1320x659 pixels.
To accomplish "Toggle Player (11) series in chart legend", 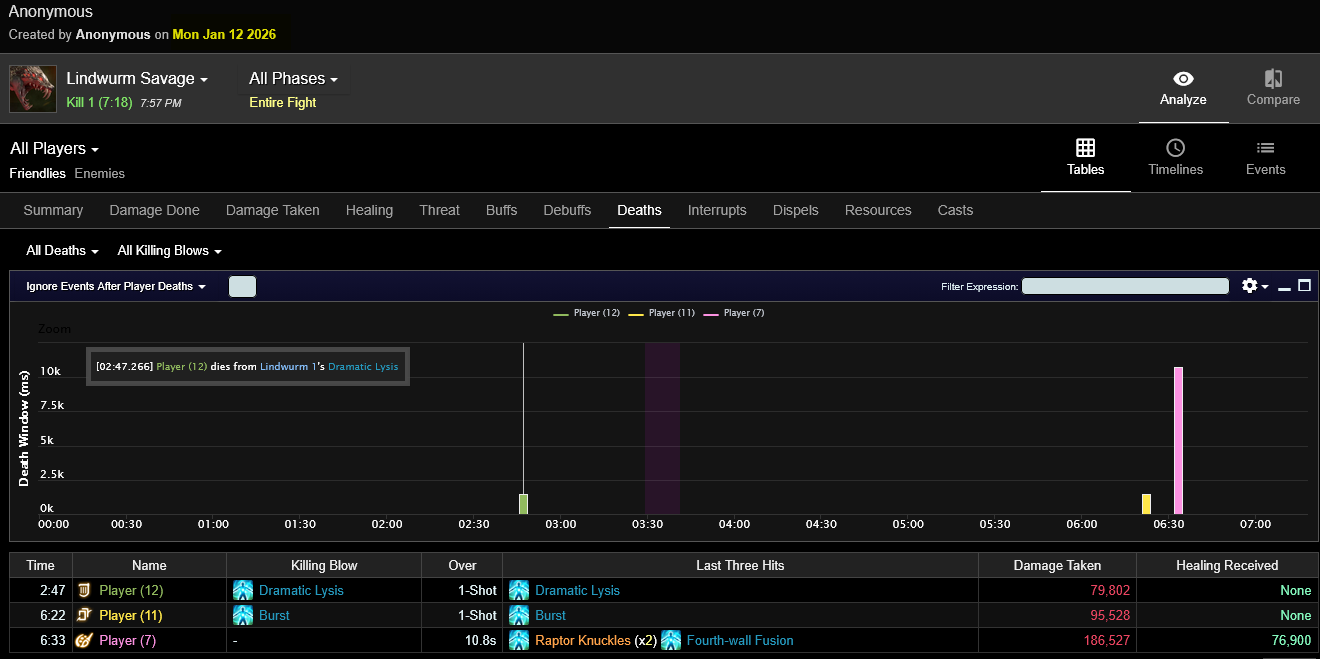I will (662, 313).
